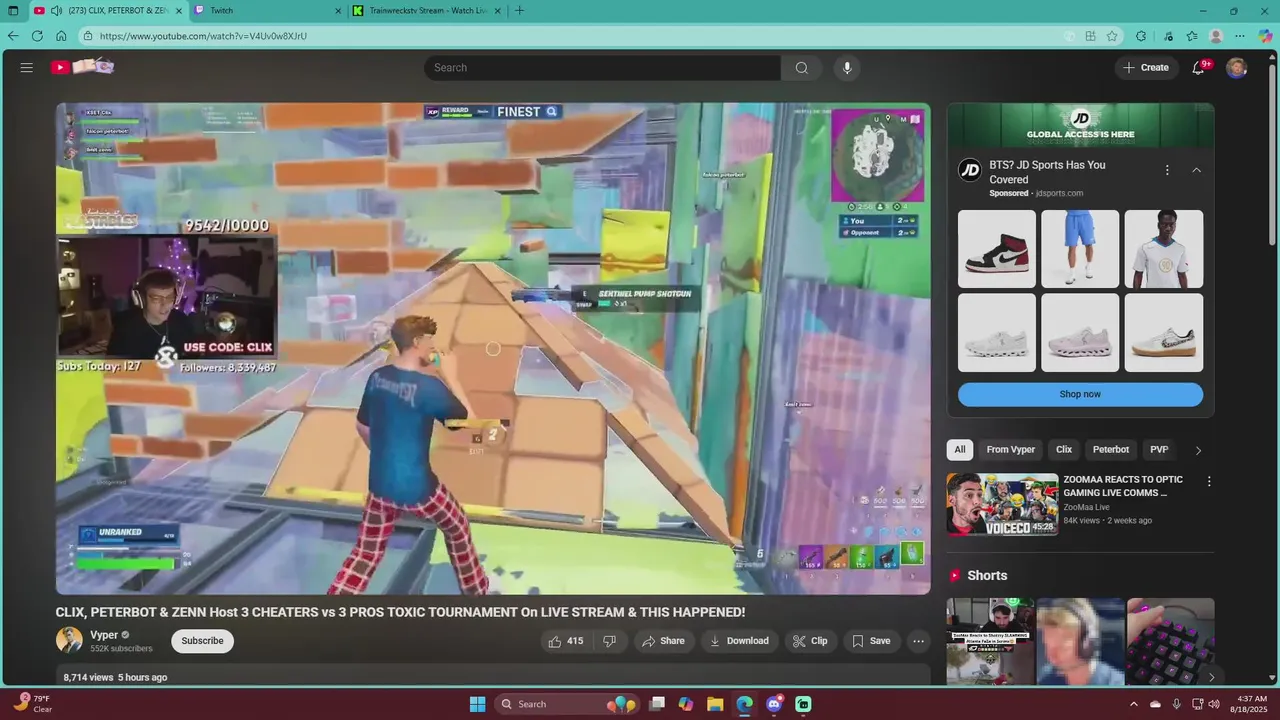Open the browser home page

point(61,36)
